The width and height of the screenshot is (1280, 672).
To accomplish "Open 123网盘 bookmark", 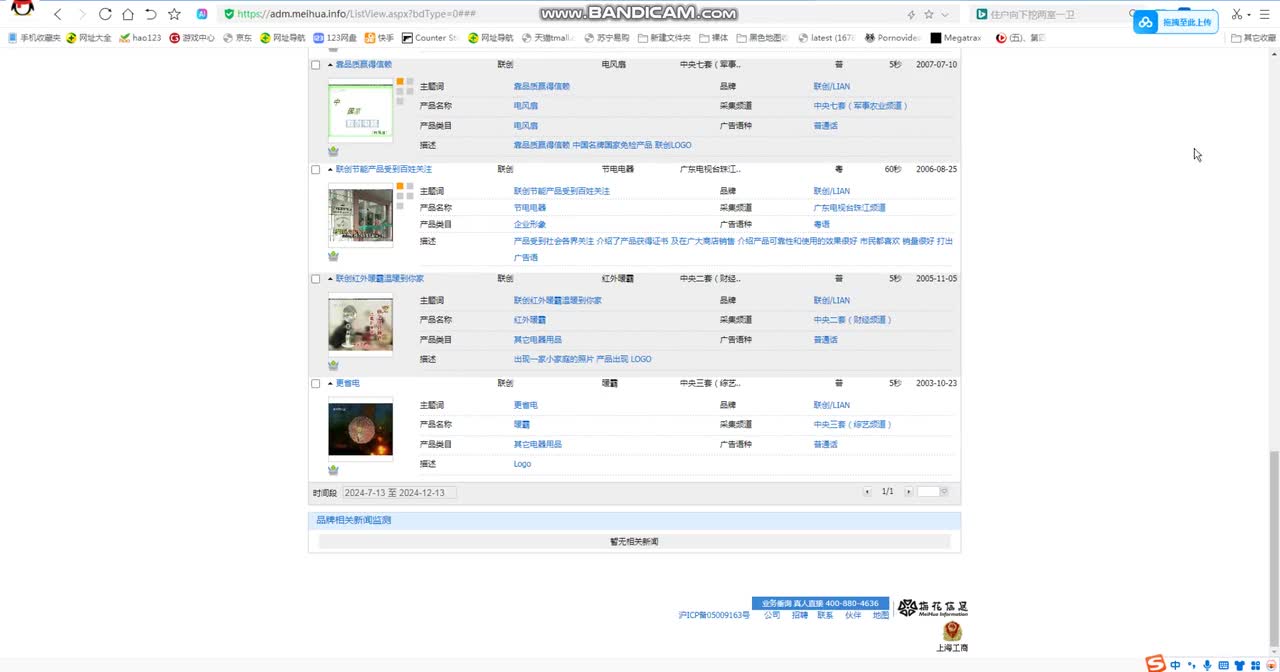I will (335, 38).
